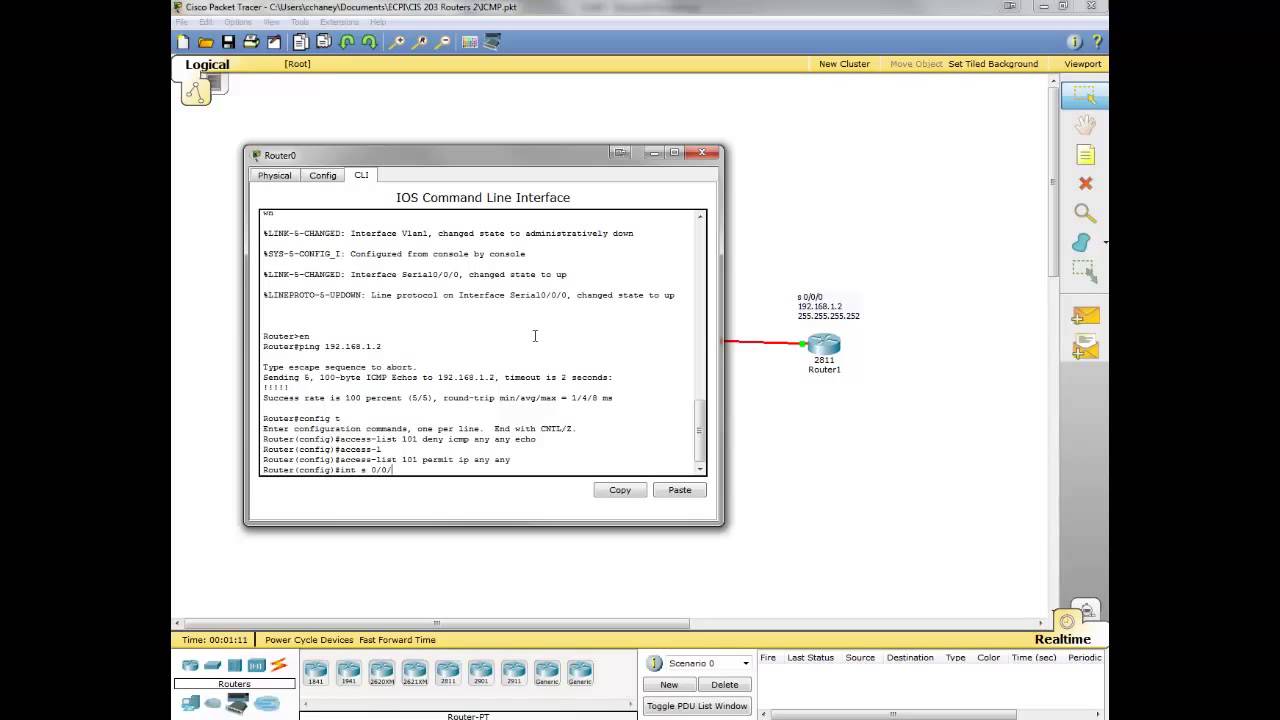
Task: Choose the Inspect magnifier tool
Action: point(1085,213)
